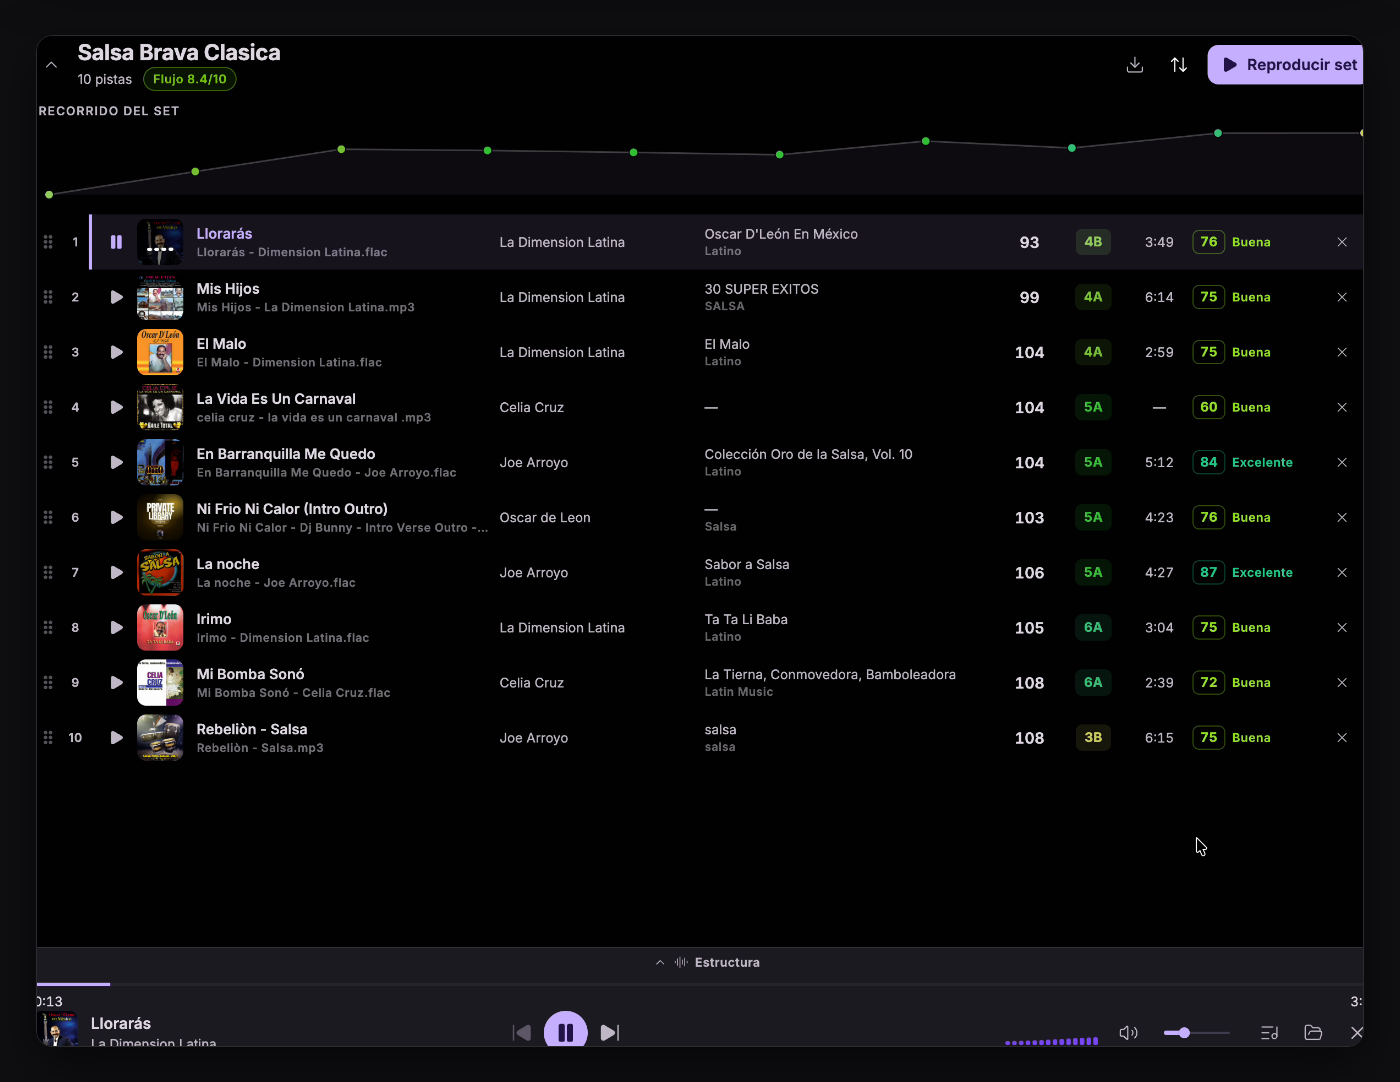This screenshot has width=1400, height=1082.
Task: Play La Vida Es Un Carnaval
Action: pos(116,407)
